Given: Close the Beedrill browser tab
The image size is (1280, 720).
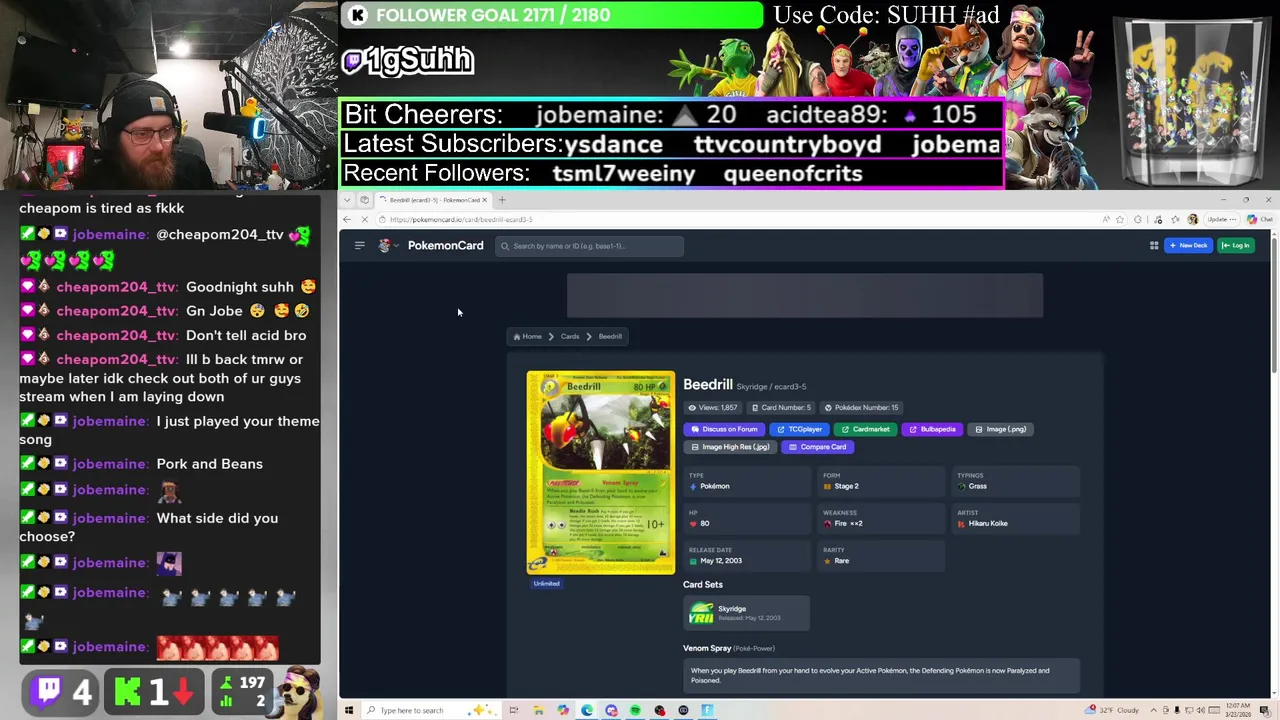Looking at the screenshot, I should coord(484,200).
